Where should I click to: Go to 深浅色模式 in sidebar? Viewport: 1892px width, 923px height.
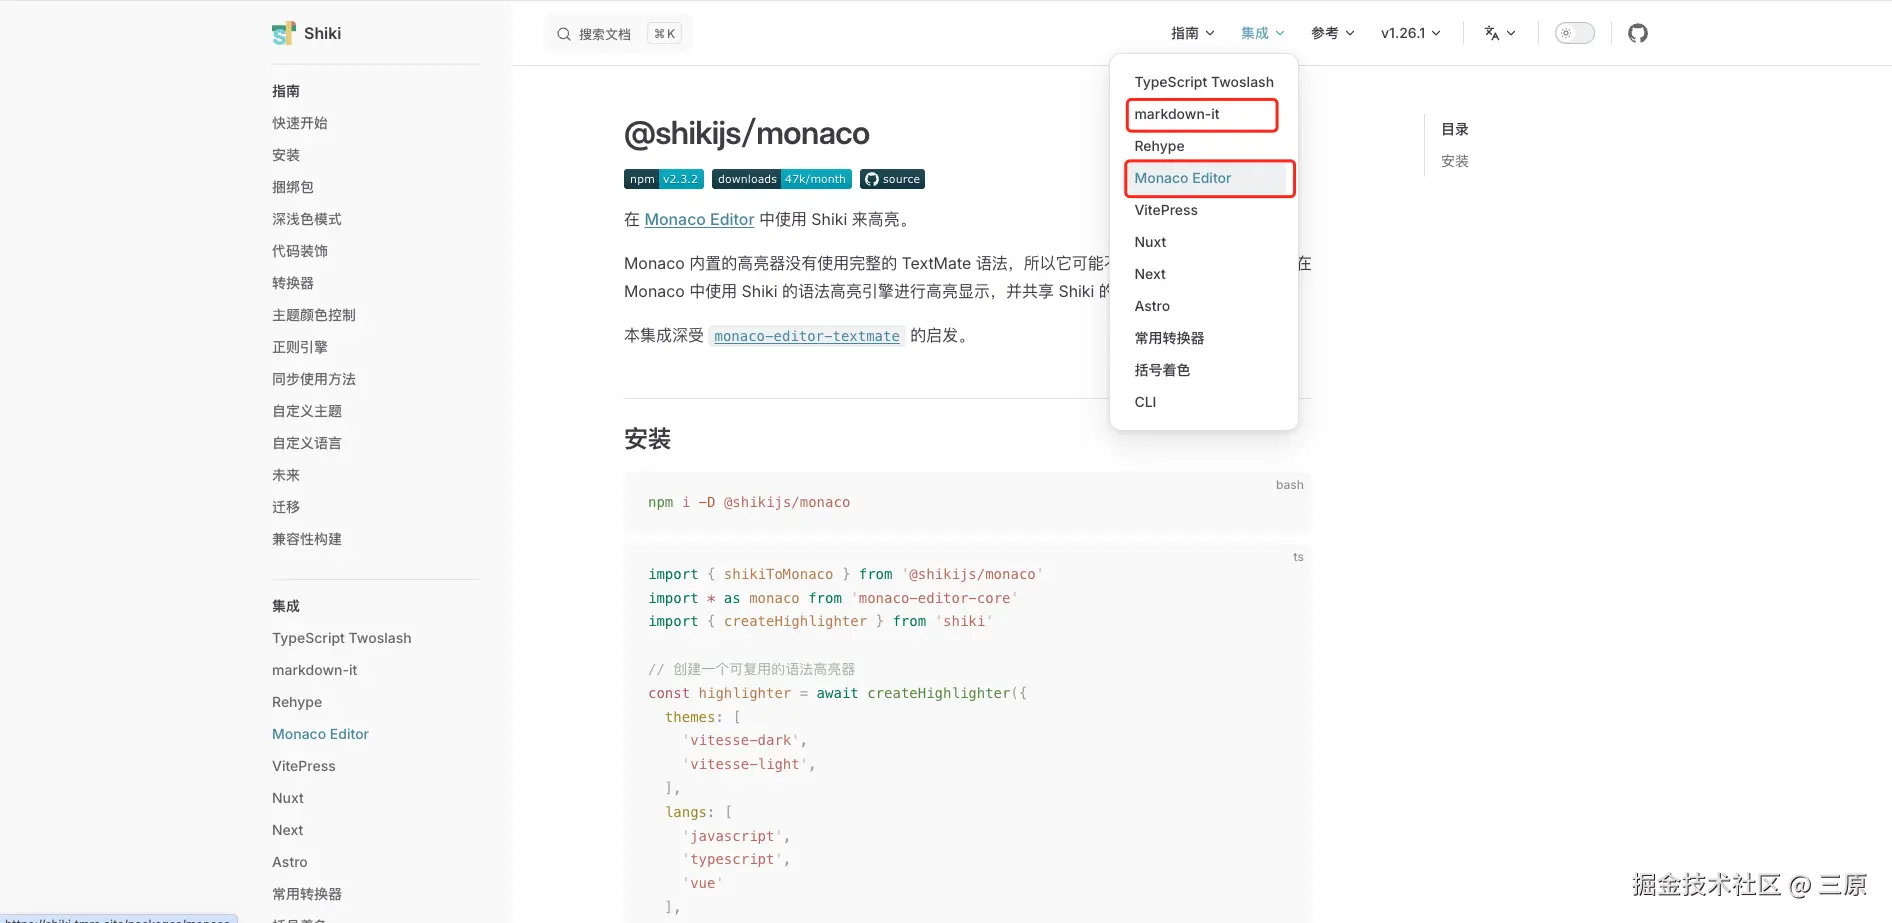(x=307, y=219)
